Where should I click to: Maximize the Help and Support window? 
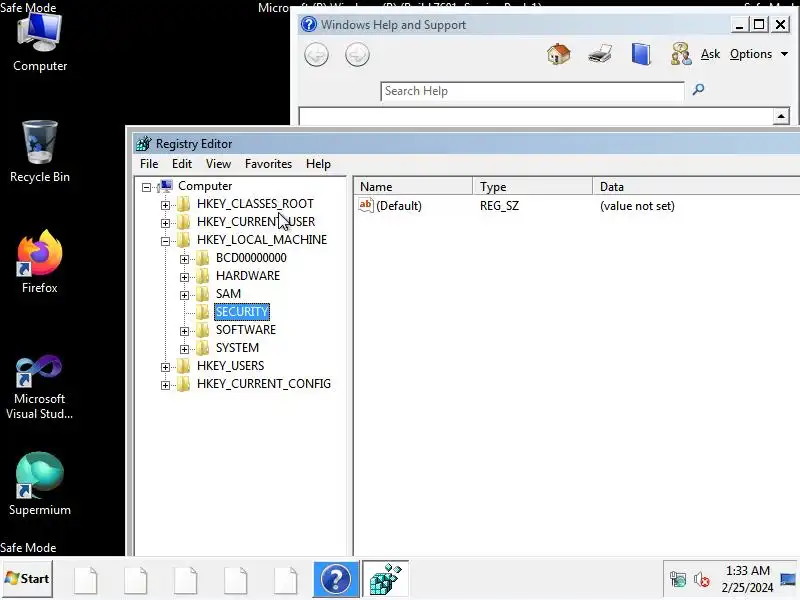759,24
